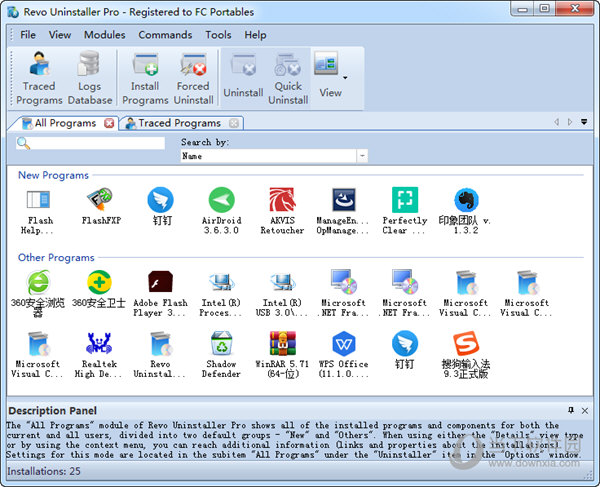Click the New Programs group header

(x=53, y=175)
